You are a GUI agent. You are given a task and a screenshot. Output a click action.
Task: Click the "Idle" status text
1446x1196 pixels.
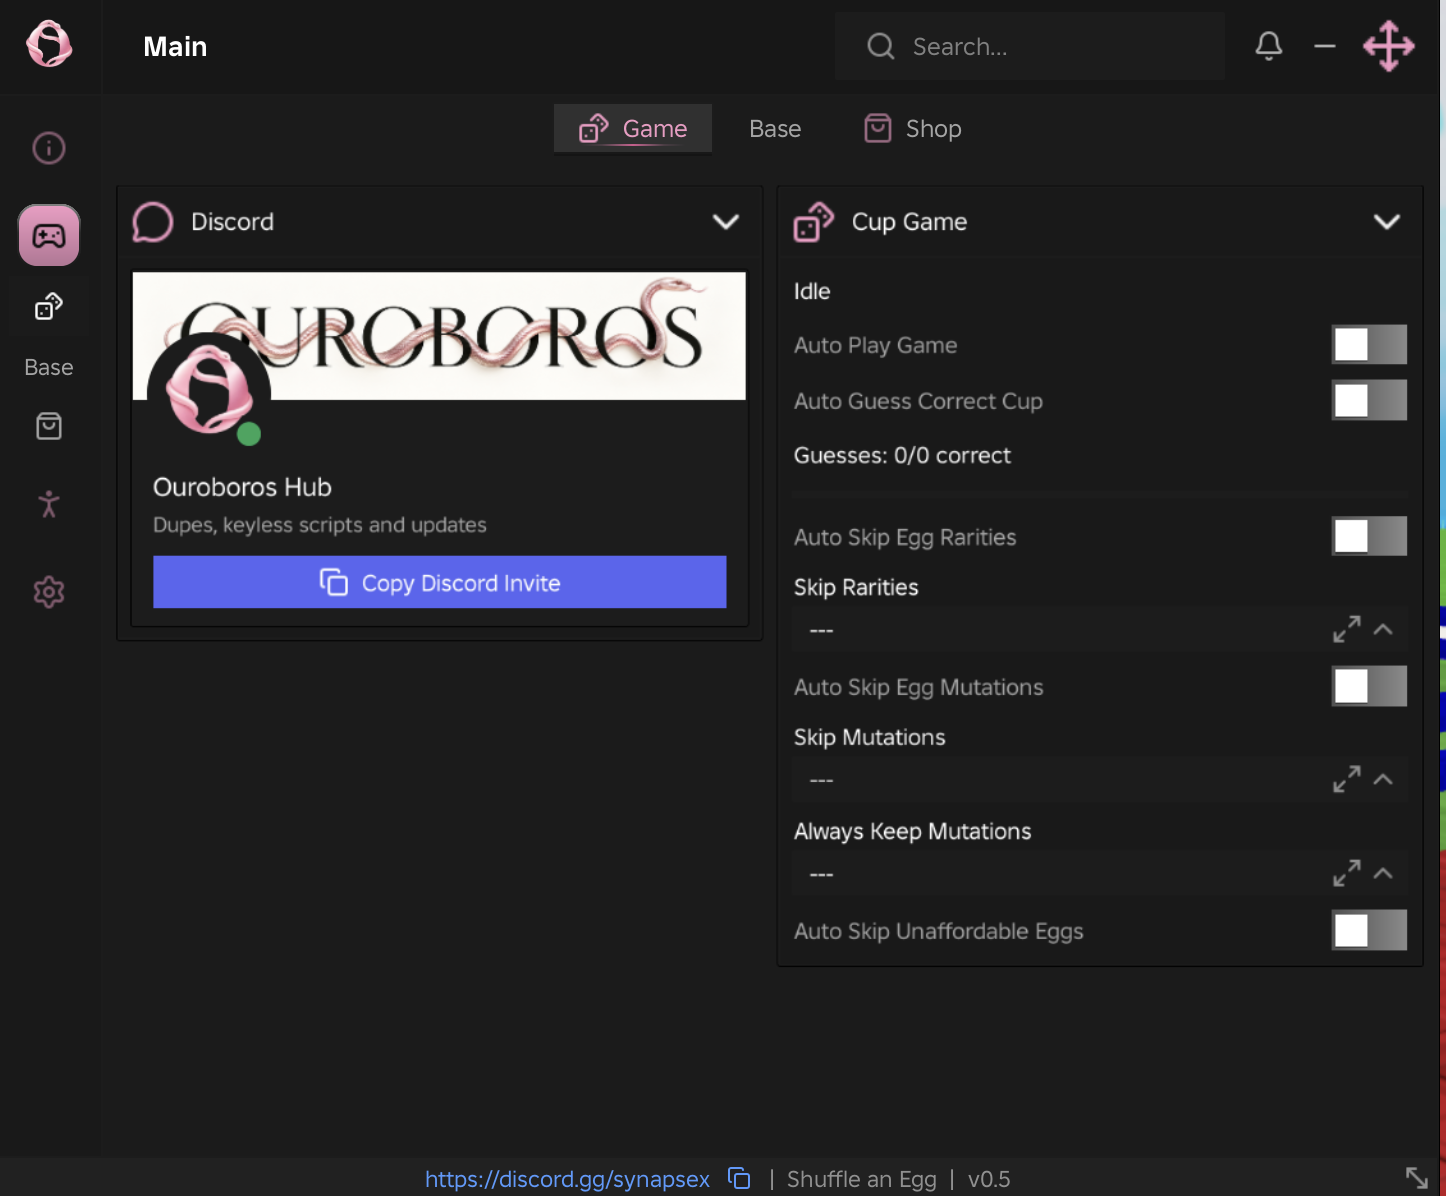click(x=812, y=291)
